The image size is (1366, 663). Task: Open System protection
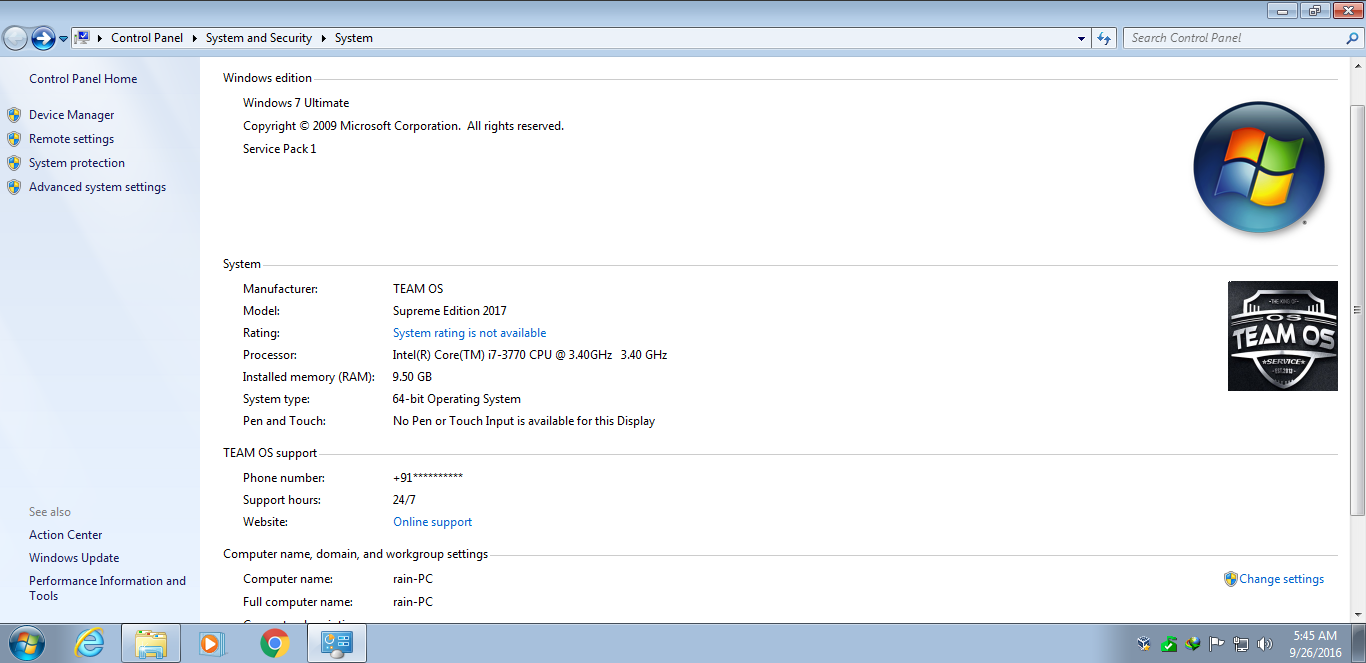tap(77, 163)
